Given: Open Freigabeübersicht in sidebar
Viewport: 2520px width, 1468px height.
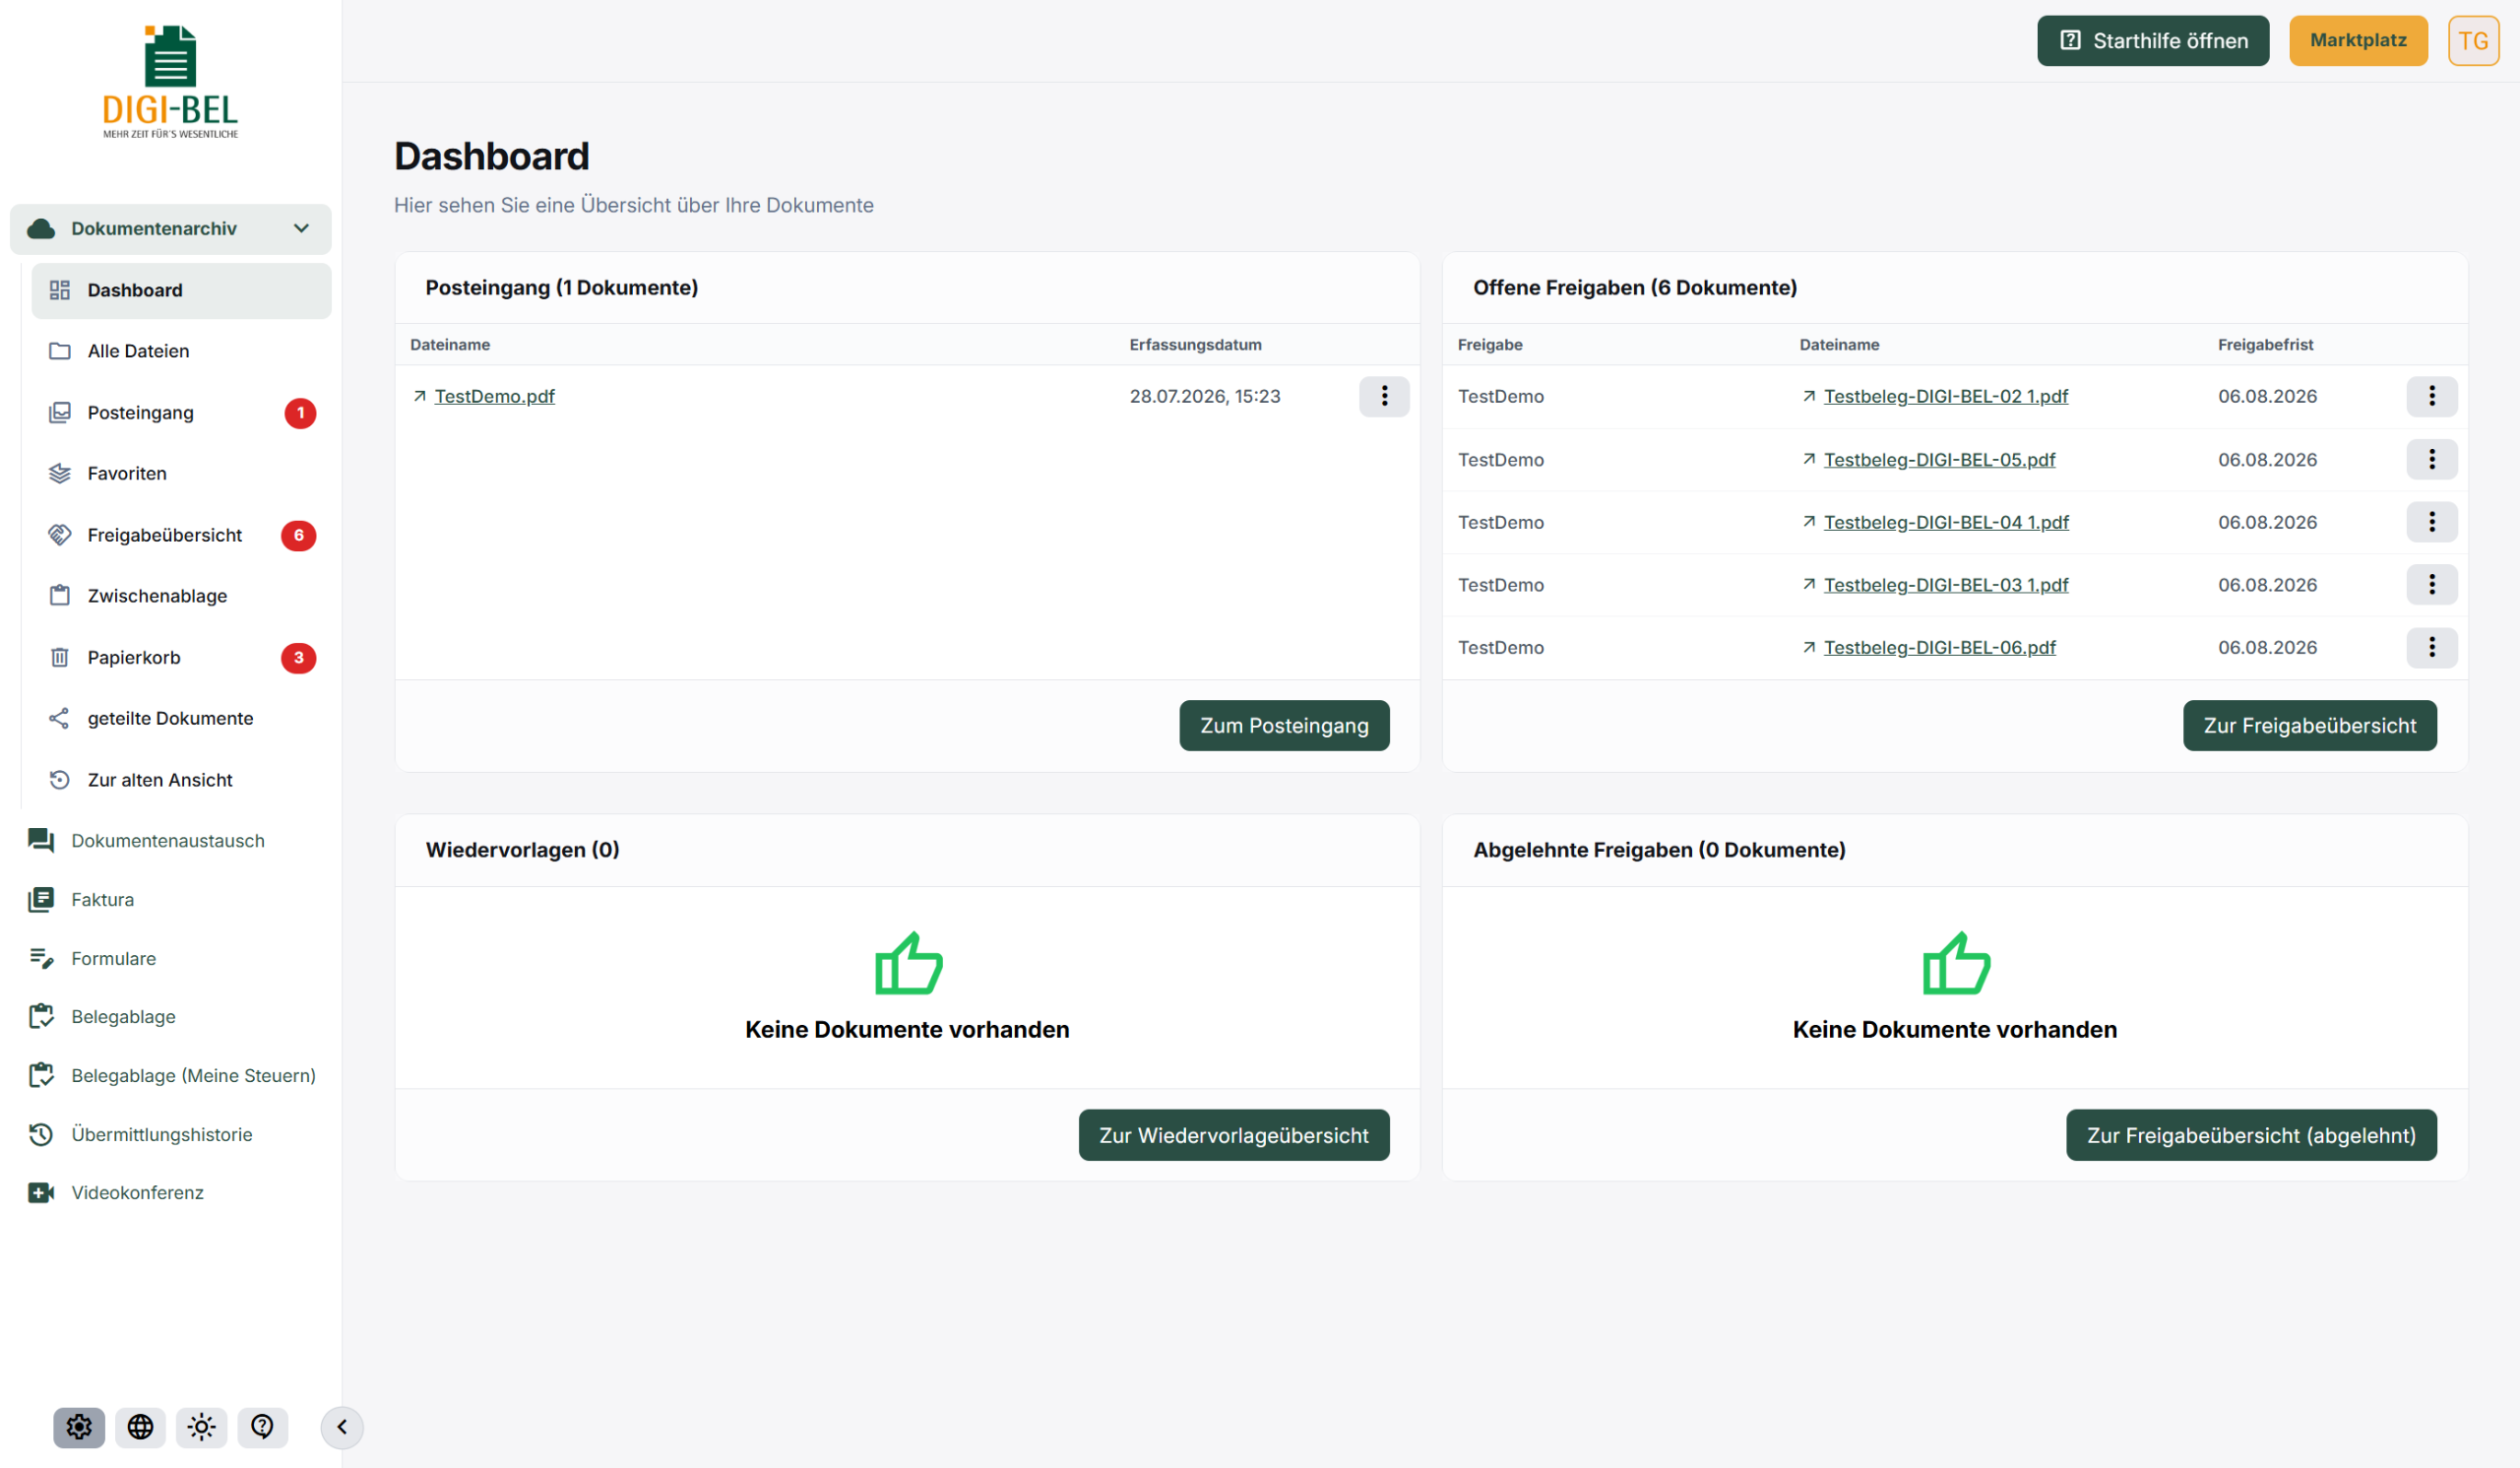Looking at the screenshot, I should click(x=181, y=536).
